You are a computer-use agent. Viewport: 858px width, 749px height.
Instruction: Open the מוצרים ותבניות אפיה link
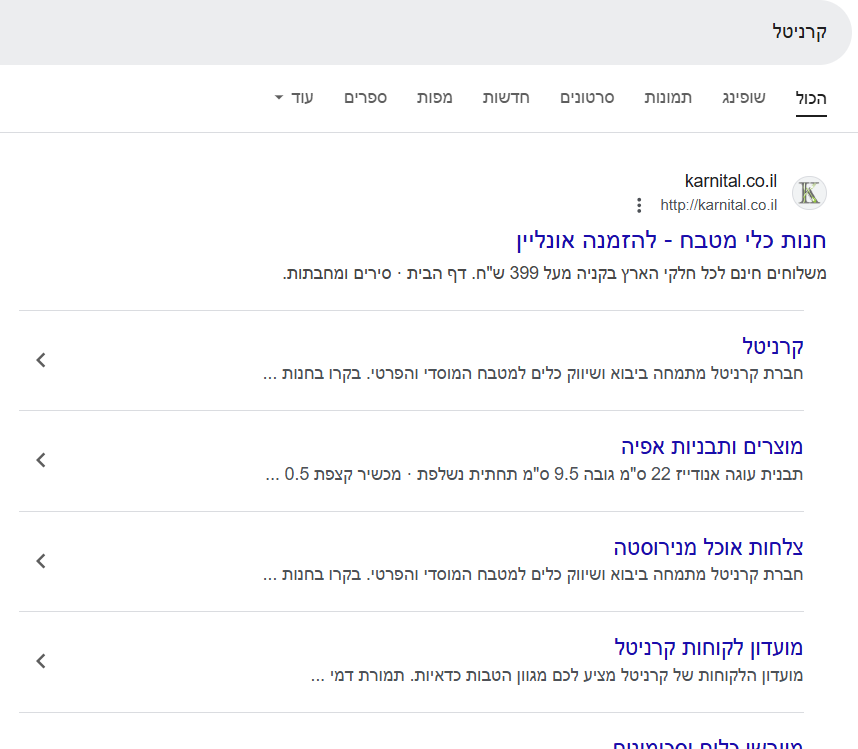712,446
